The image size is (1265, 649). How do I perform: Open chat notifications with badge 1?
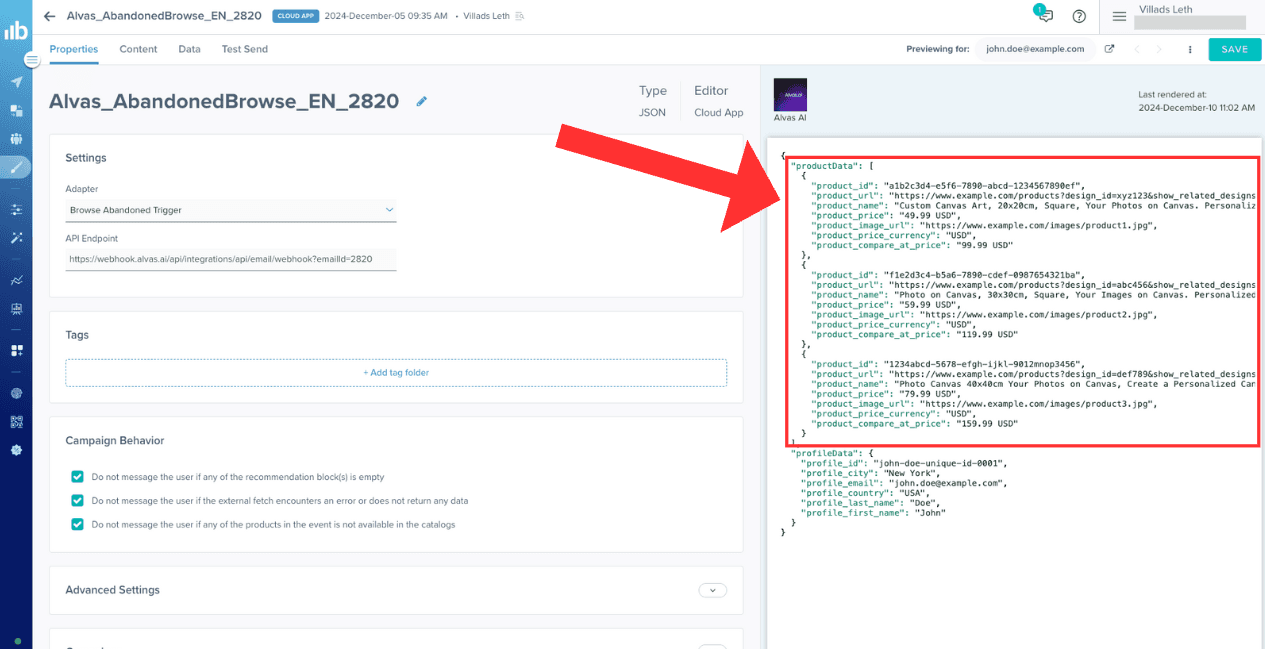tap(1044, 14)
